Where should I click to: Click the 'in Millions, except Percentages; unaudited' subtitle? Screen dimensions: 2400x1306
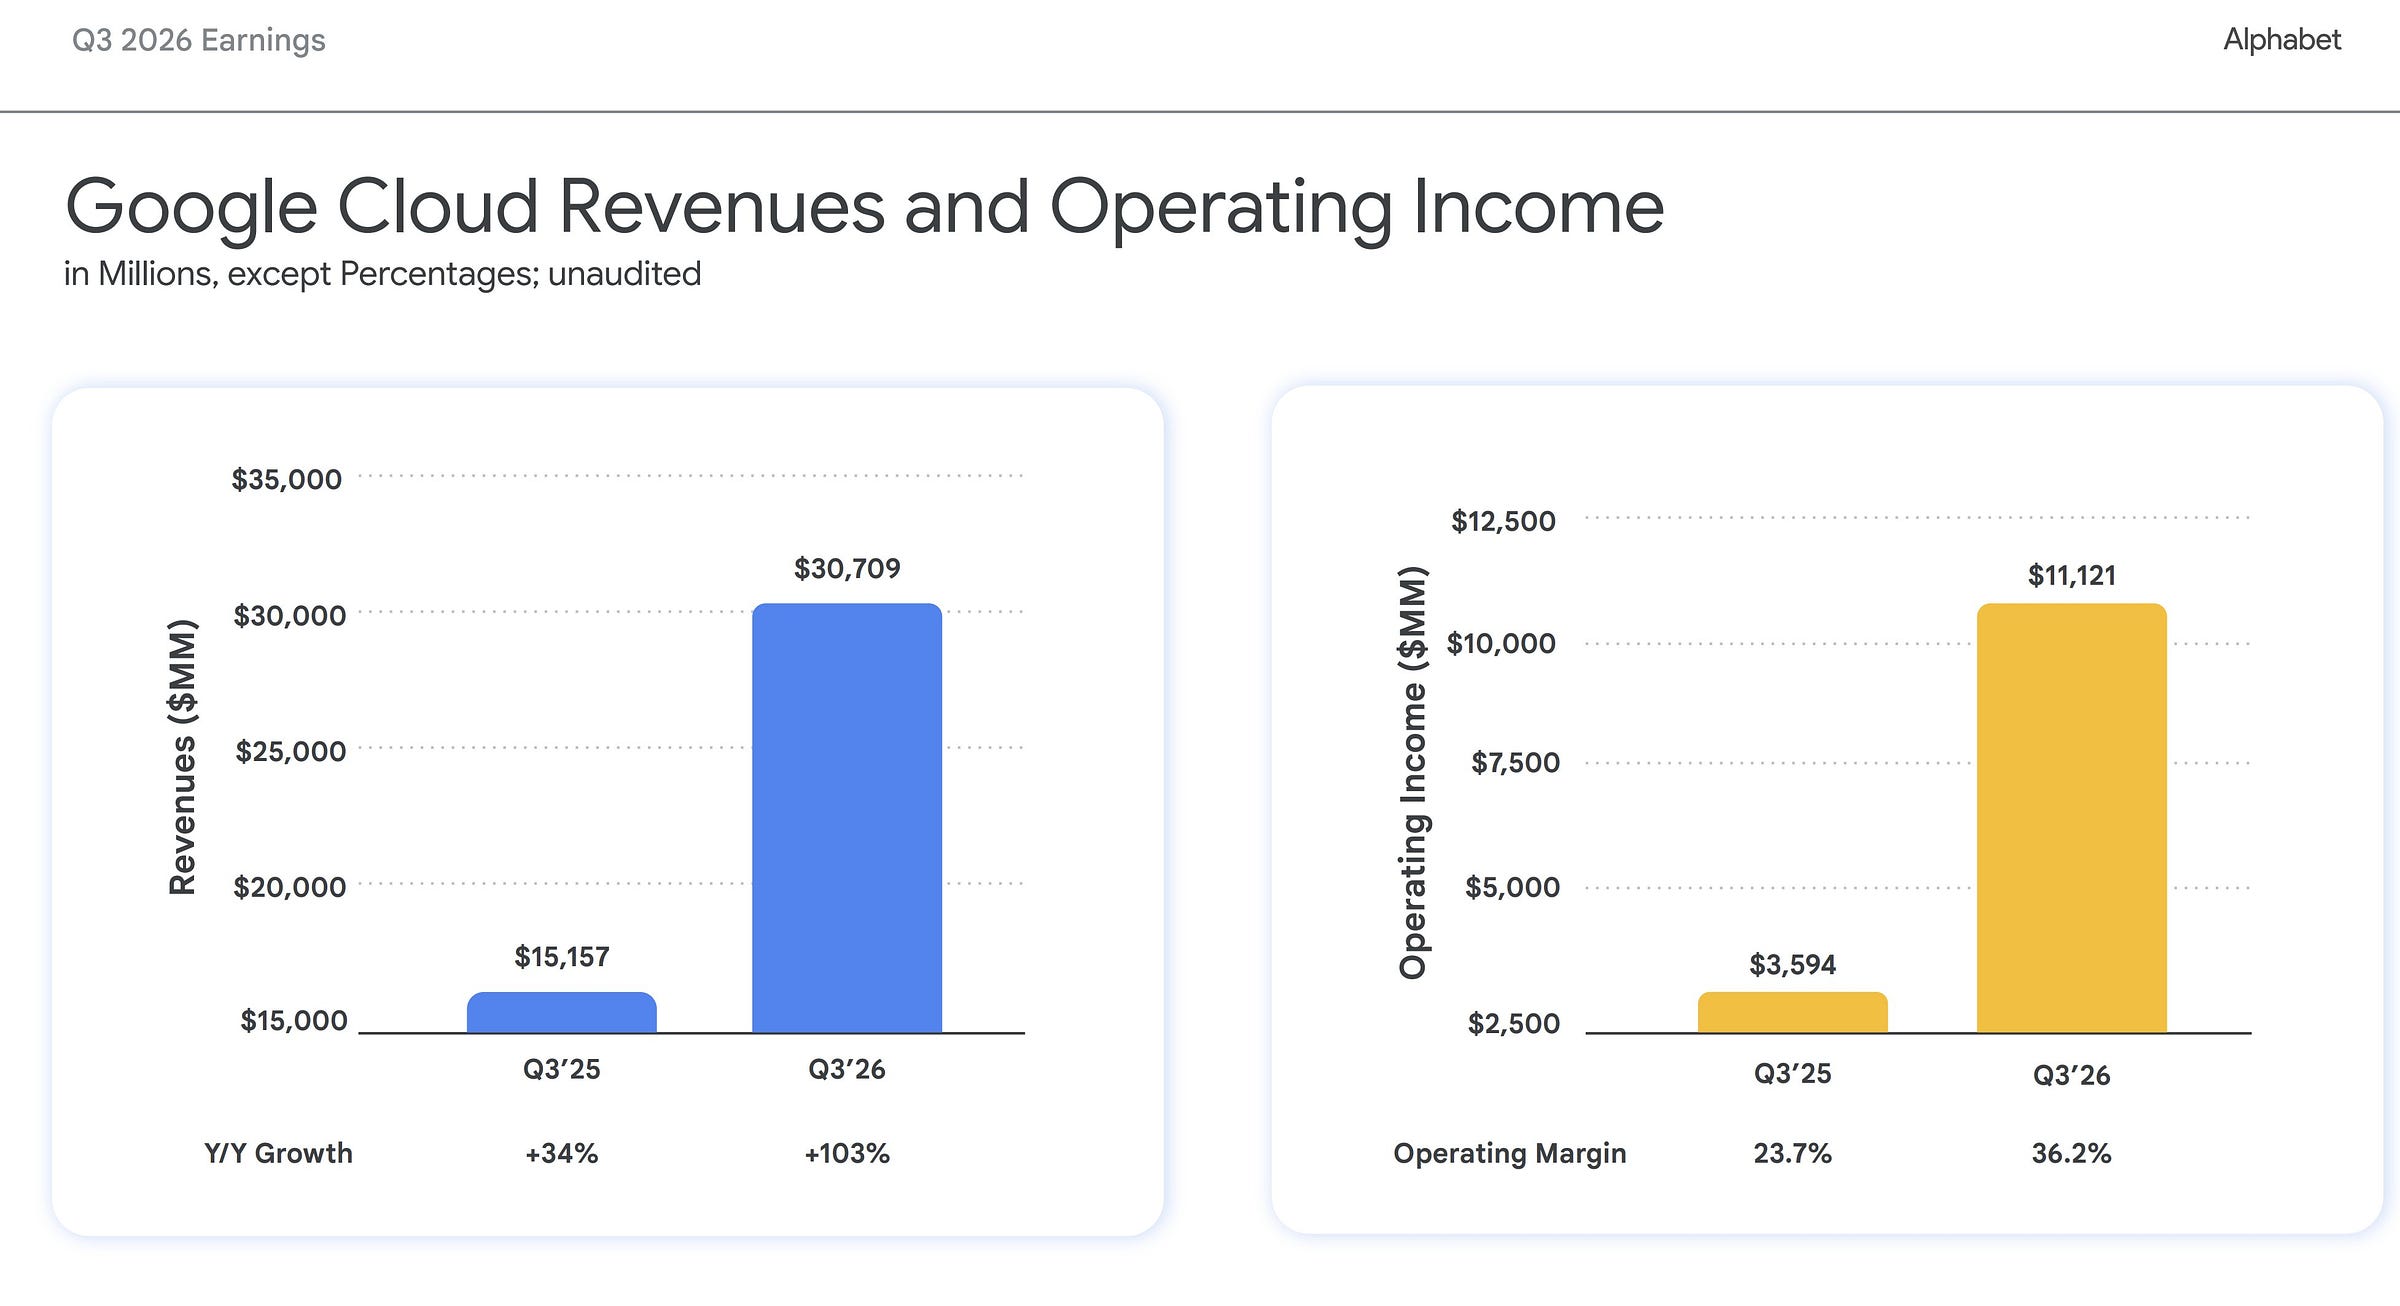(x=382, y=273)
